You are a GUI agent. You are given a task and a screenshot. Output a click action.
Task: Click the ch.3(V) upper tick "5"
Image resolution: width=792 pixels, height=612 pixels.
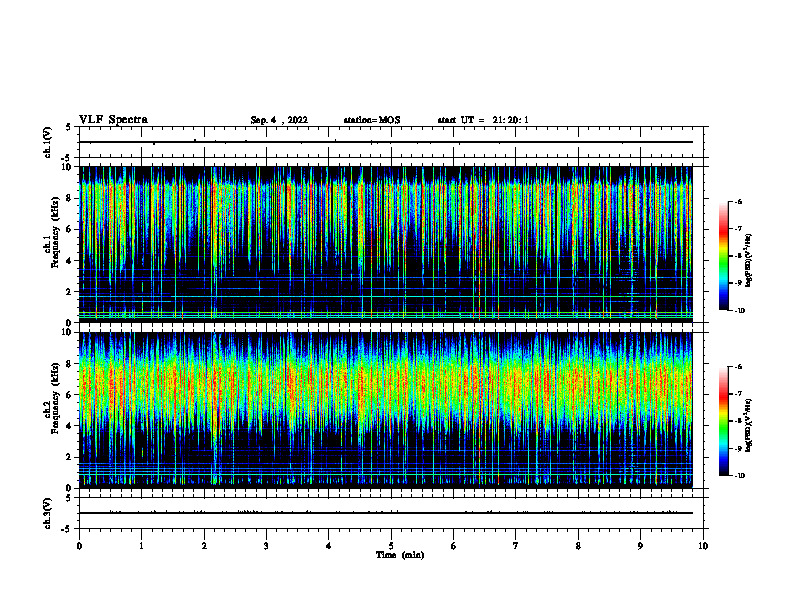(69, 498)
